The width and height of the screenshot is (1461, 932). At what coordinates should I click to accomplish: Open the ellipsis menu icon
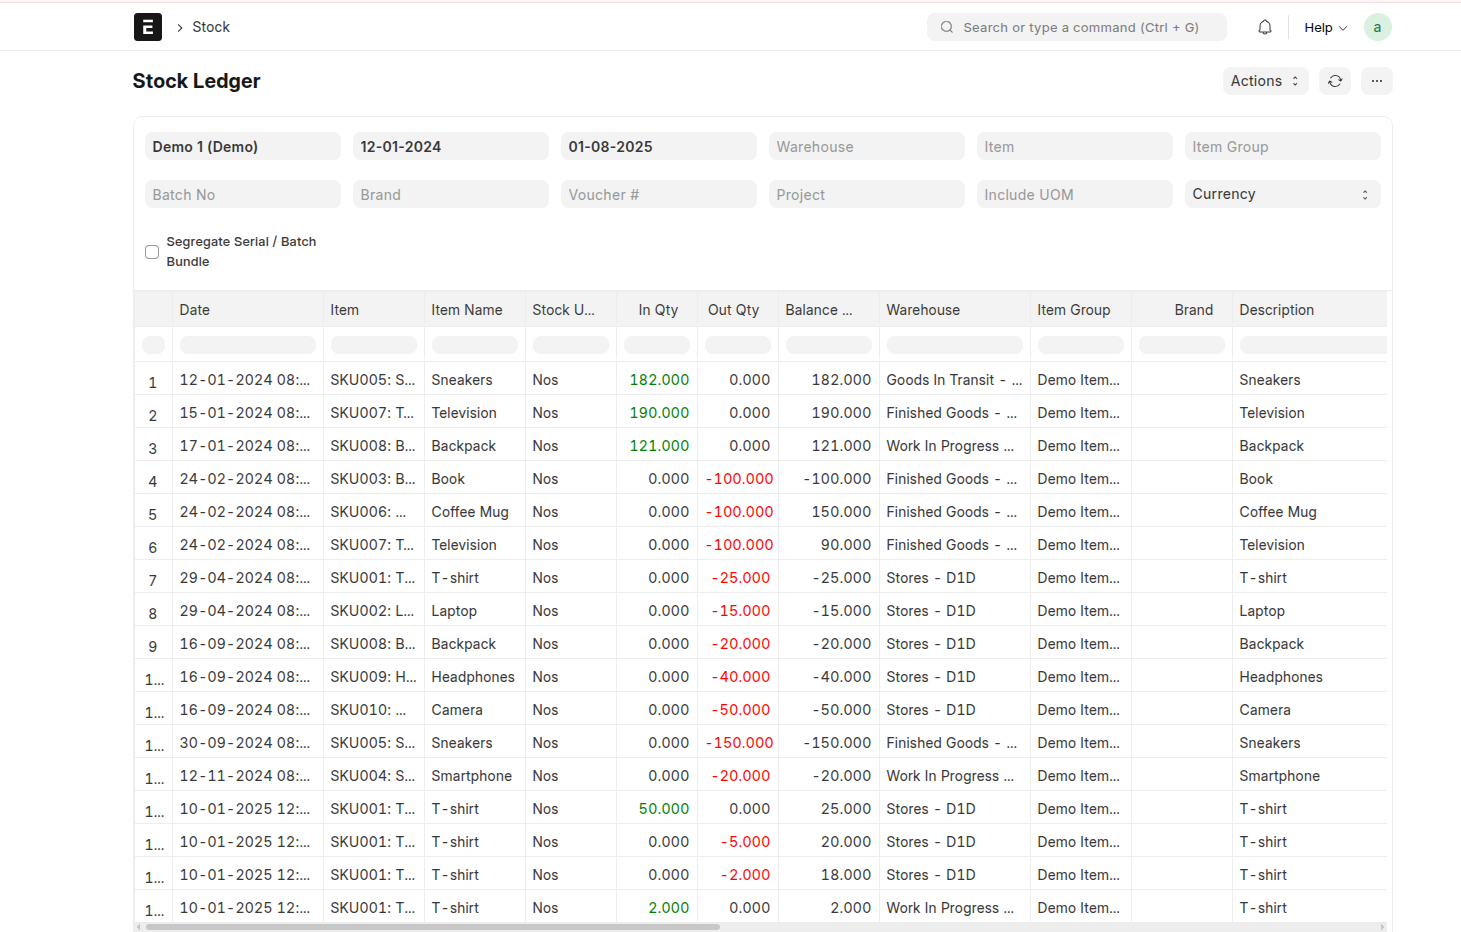1377,81
